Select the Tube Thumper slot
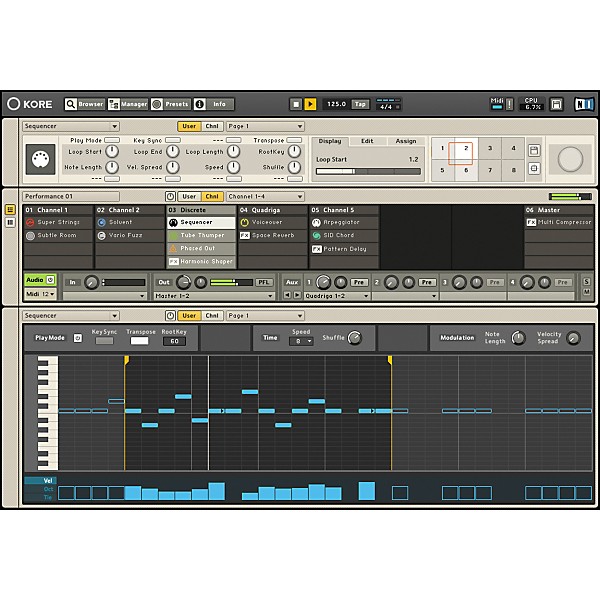This screenshot has height=600, width=600. [201, 235]
